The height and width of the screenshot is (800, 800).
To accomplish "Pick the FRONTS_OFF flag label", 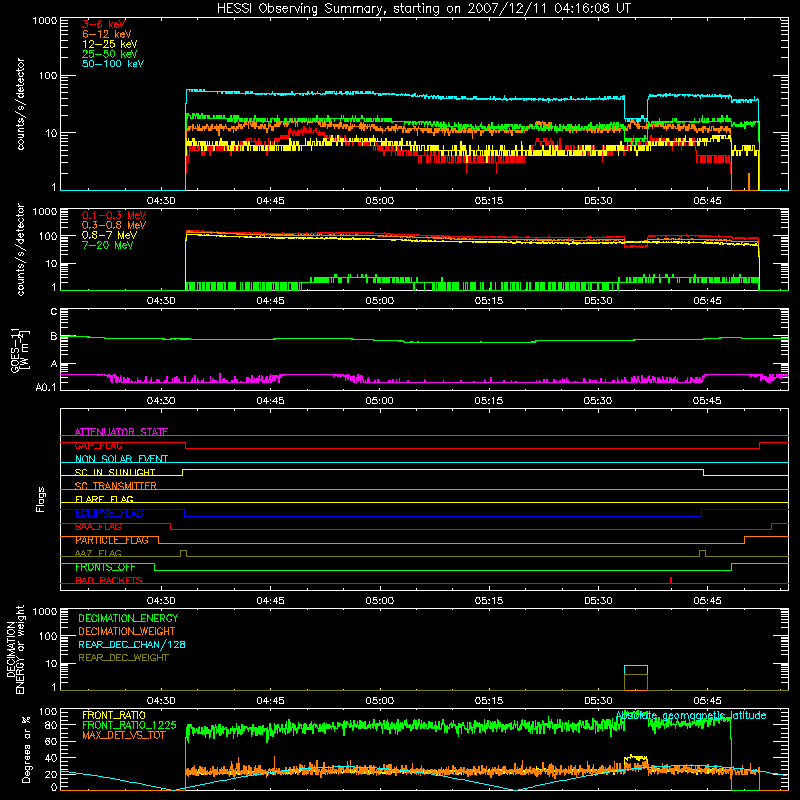I will tap(105, 567).
